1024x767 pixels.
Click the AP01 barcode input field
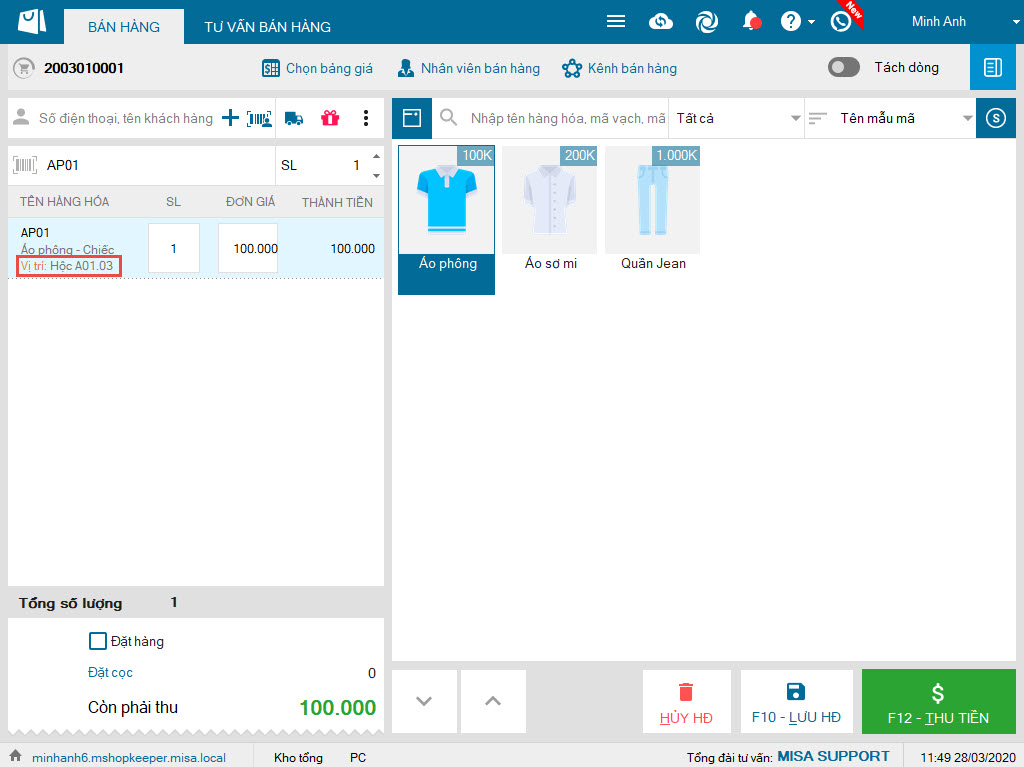tap(157, 165)
